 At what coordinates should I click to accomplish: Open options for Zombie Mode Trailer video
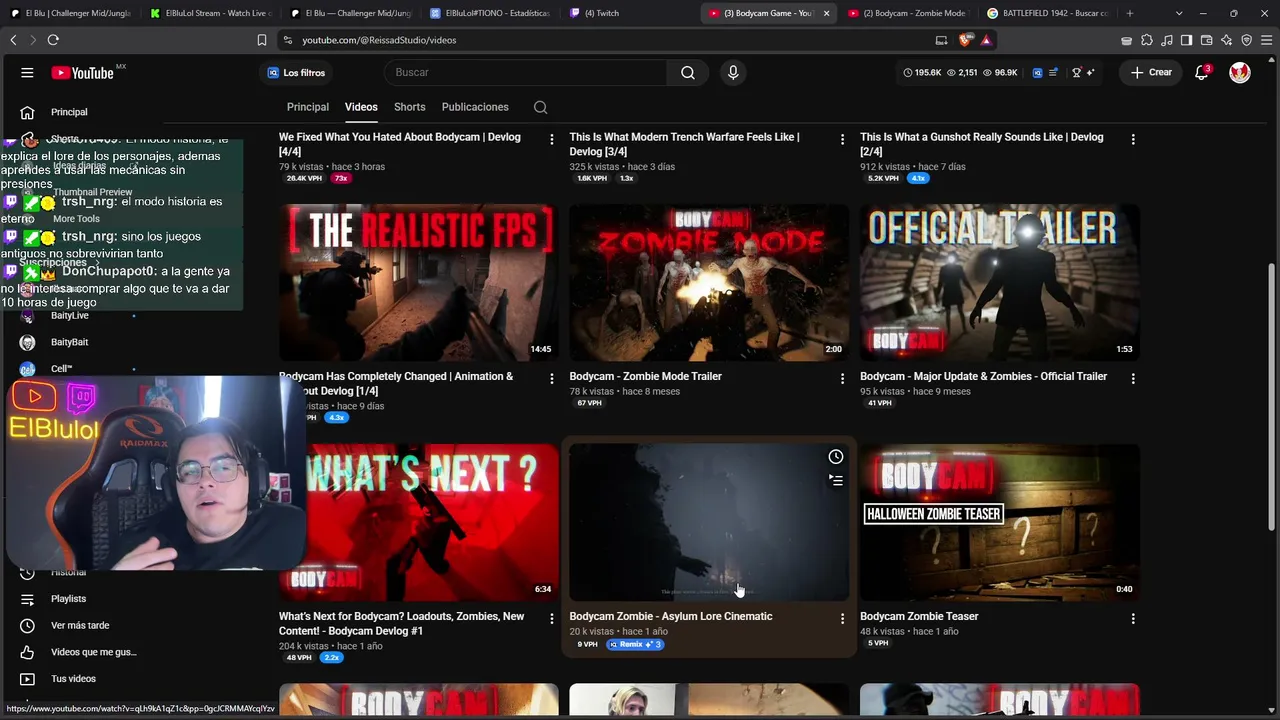842,379
